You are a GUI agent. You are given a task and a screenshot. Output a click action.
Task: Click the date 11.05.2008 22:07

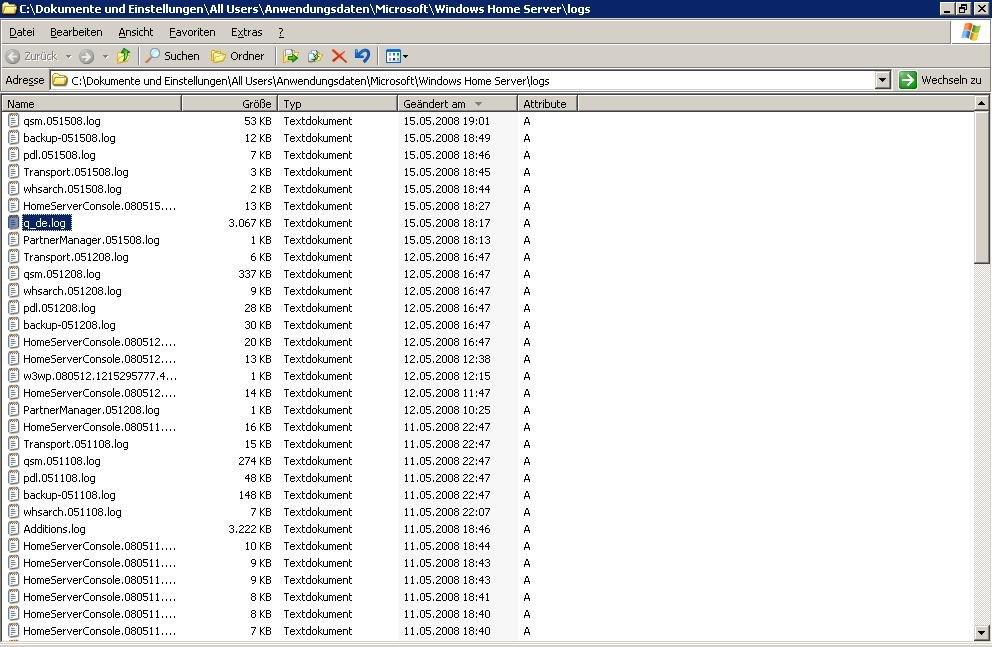pyautogui.click(x=447, y=512)
